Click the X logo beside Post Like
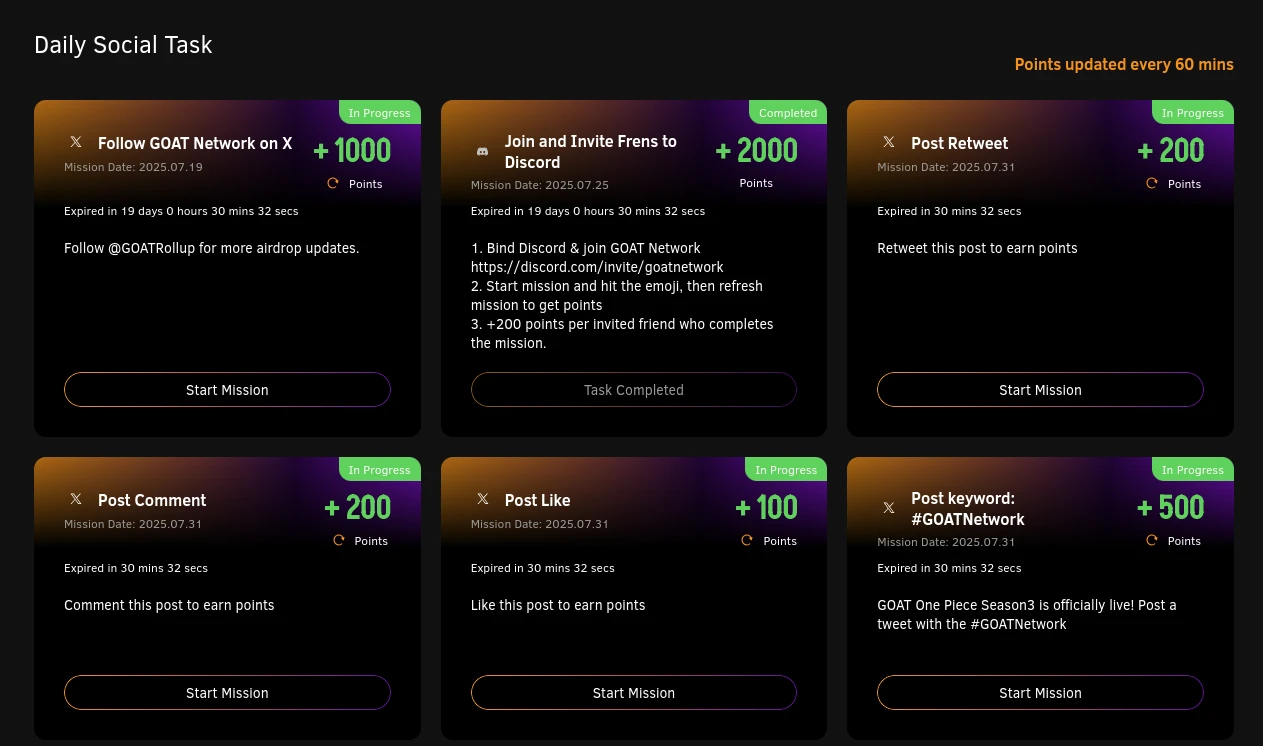 tap(483, 499)
